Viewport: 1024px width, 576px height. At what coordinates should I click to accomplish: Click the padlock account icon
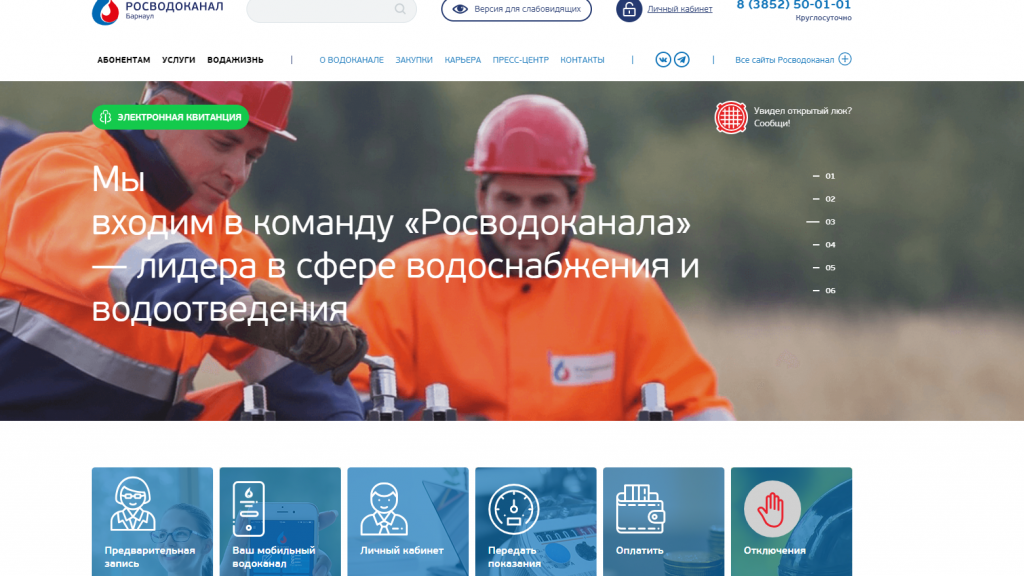point(629,10)
